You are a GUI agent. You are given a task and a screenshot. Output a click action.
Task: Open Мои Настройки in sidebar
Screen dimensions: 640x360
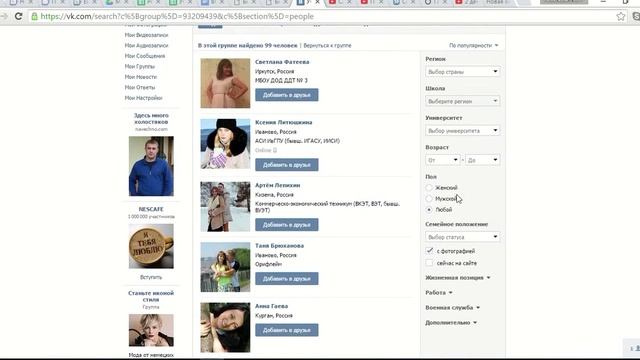click(143, 98)
